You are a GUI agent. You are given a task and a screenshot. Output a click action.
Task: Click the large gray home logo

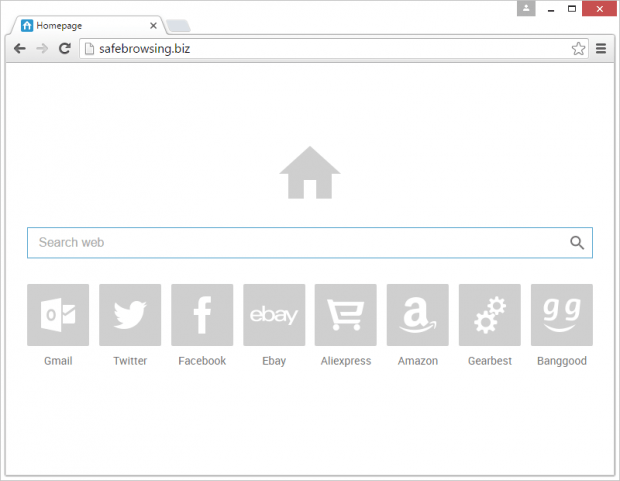310,172
